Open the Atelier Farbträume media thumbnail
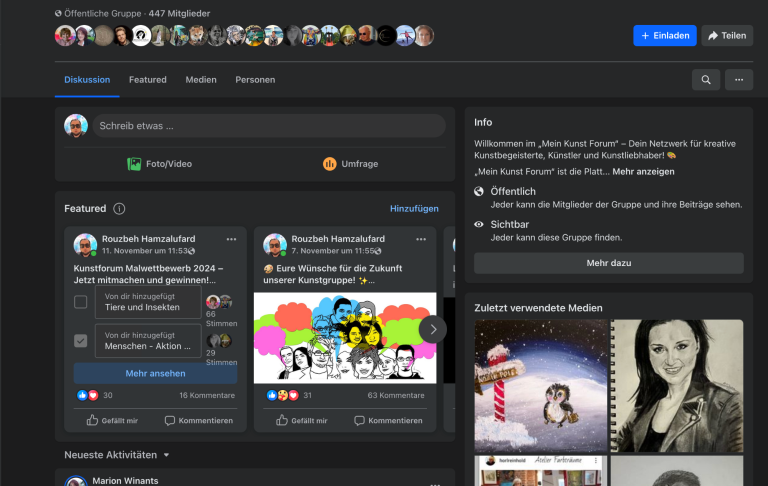Viewport: 768px width, 486px height. coord(541,470)
